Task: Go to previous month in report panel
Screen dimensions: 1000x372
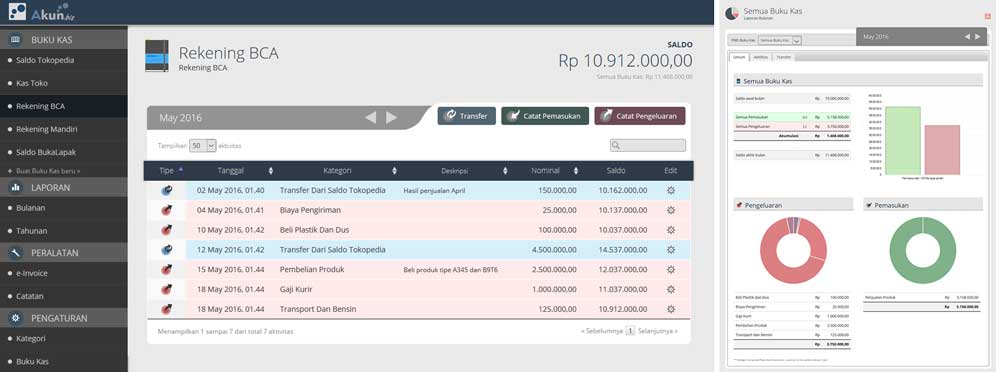Action: pos(967,37)
